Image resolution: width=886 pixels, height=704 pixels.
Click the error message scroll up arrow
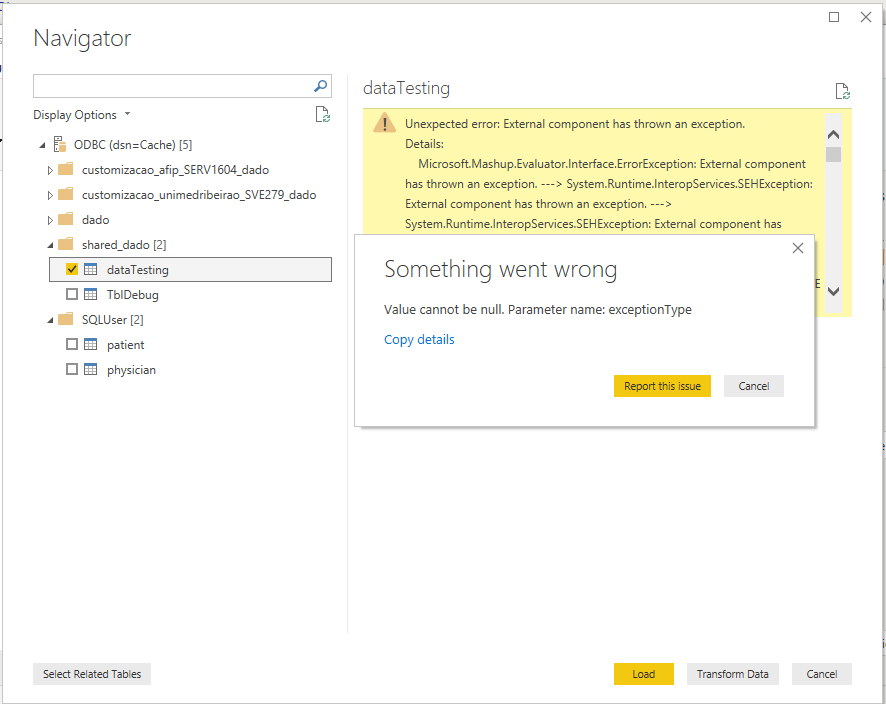[833, 134]
